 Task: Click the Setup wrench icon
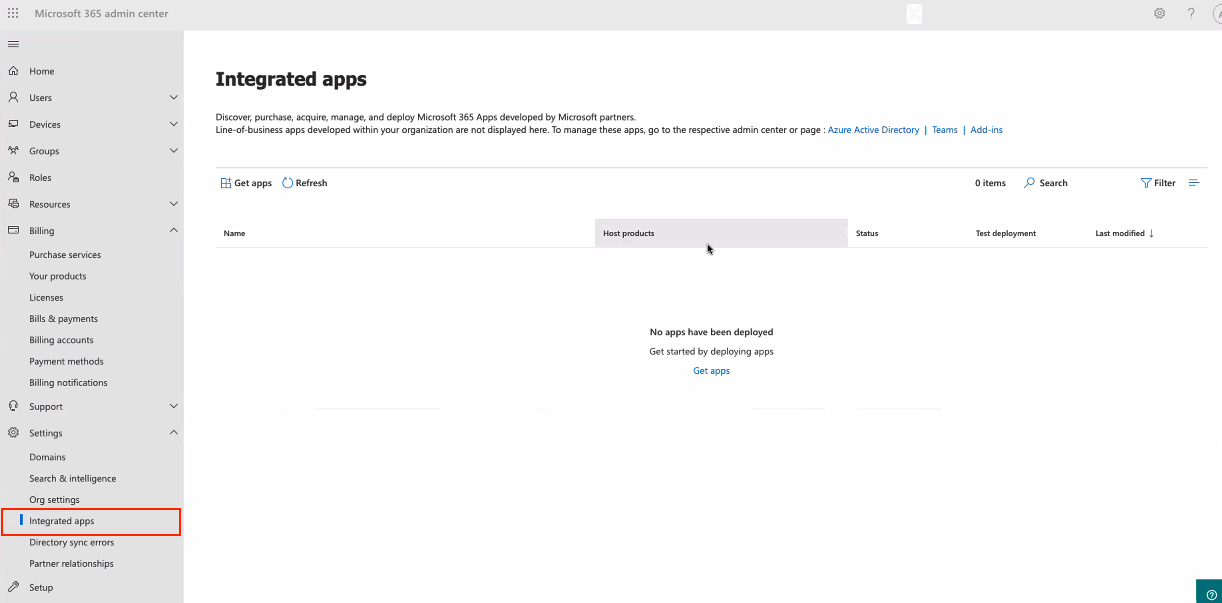click(x=13, y=587)
